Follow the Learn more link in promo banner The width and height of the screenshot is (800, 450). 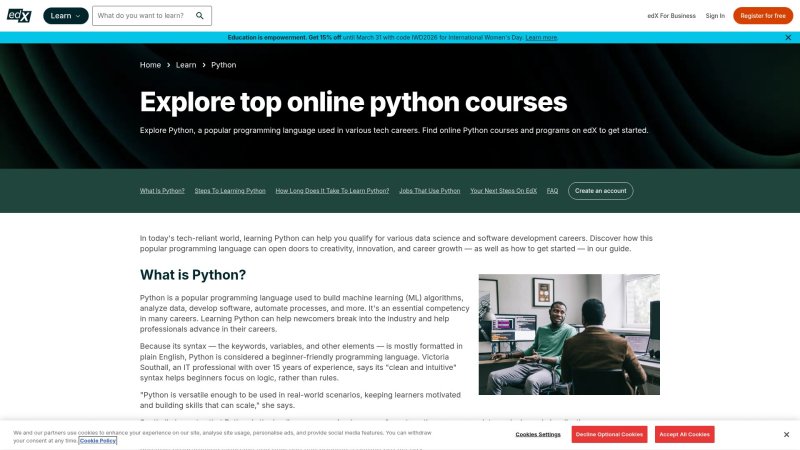[x=541, y=38]
